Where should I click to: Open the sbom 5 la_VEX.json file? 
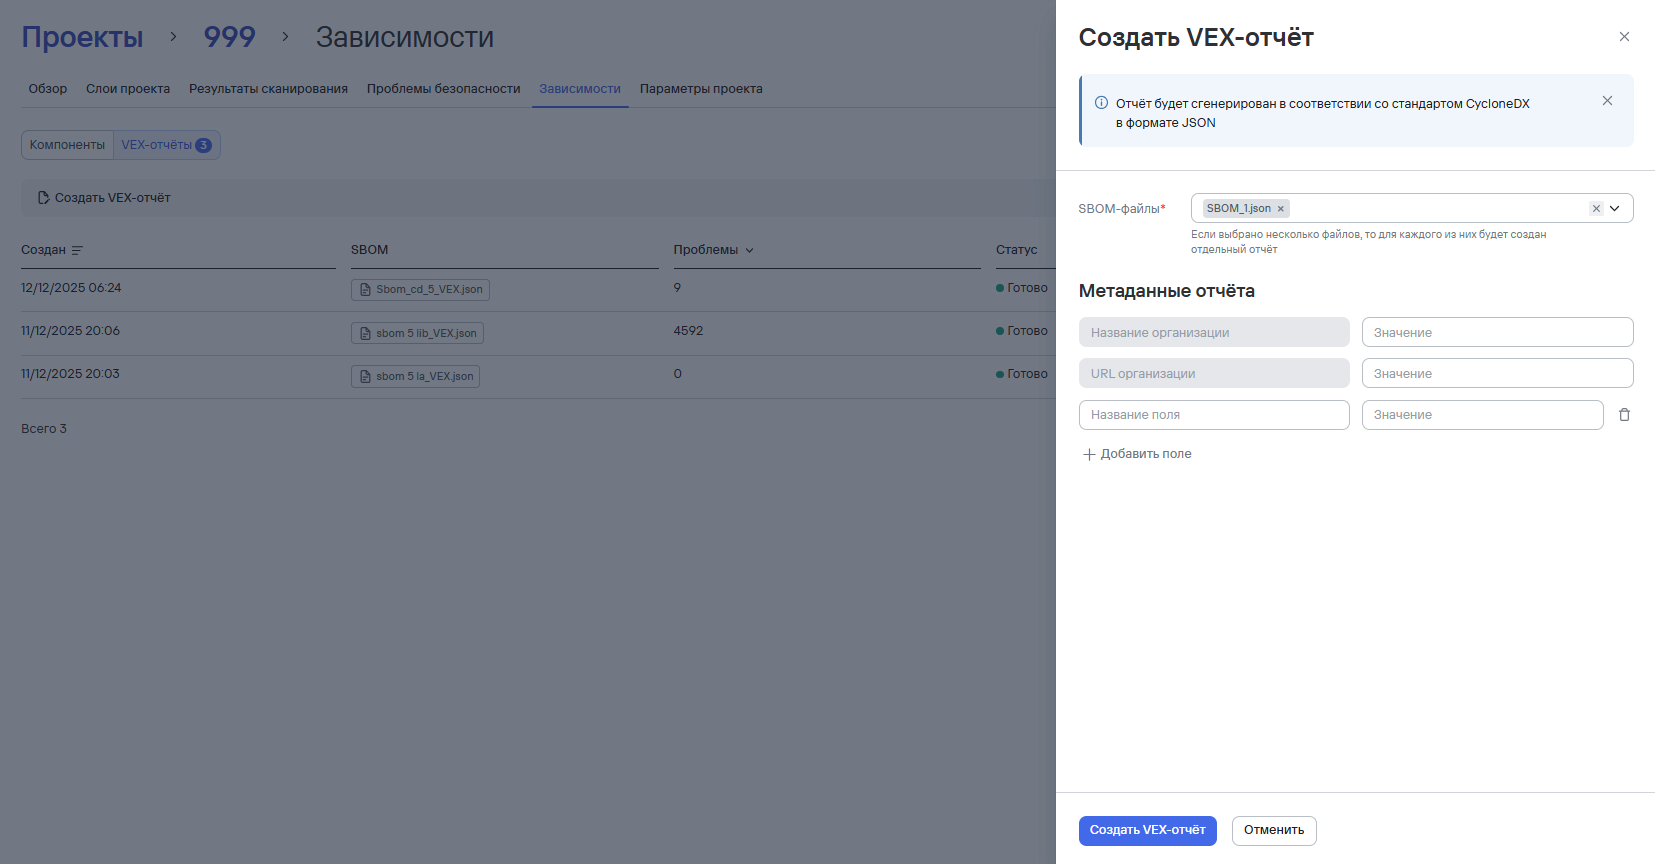pos(415,377)
